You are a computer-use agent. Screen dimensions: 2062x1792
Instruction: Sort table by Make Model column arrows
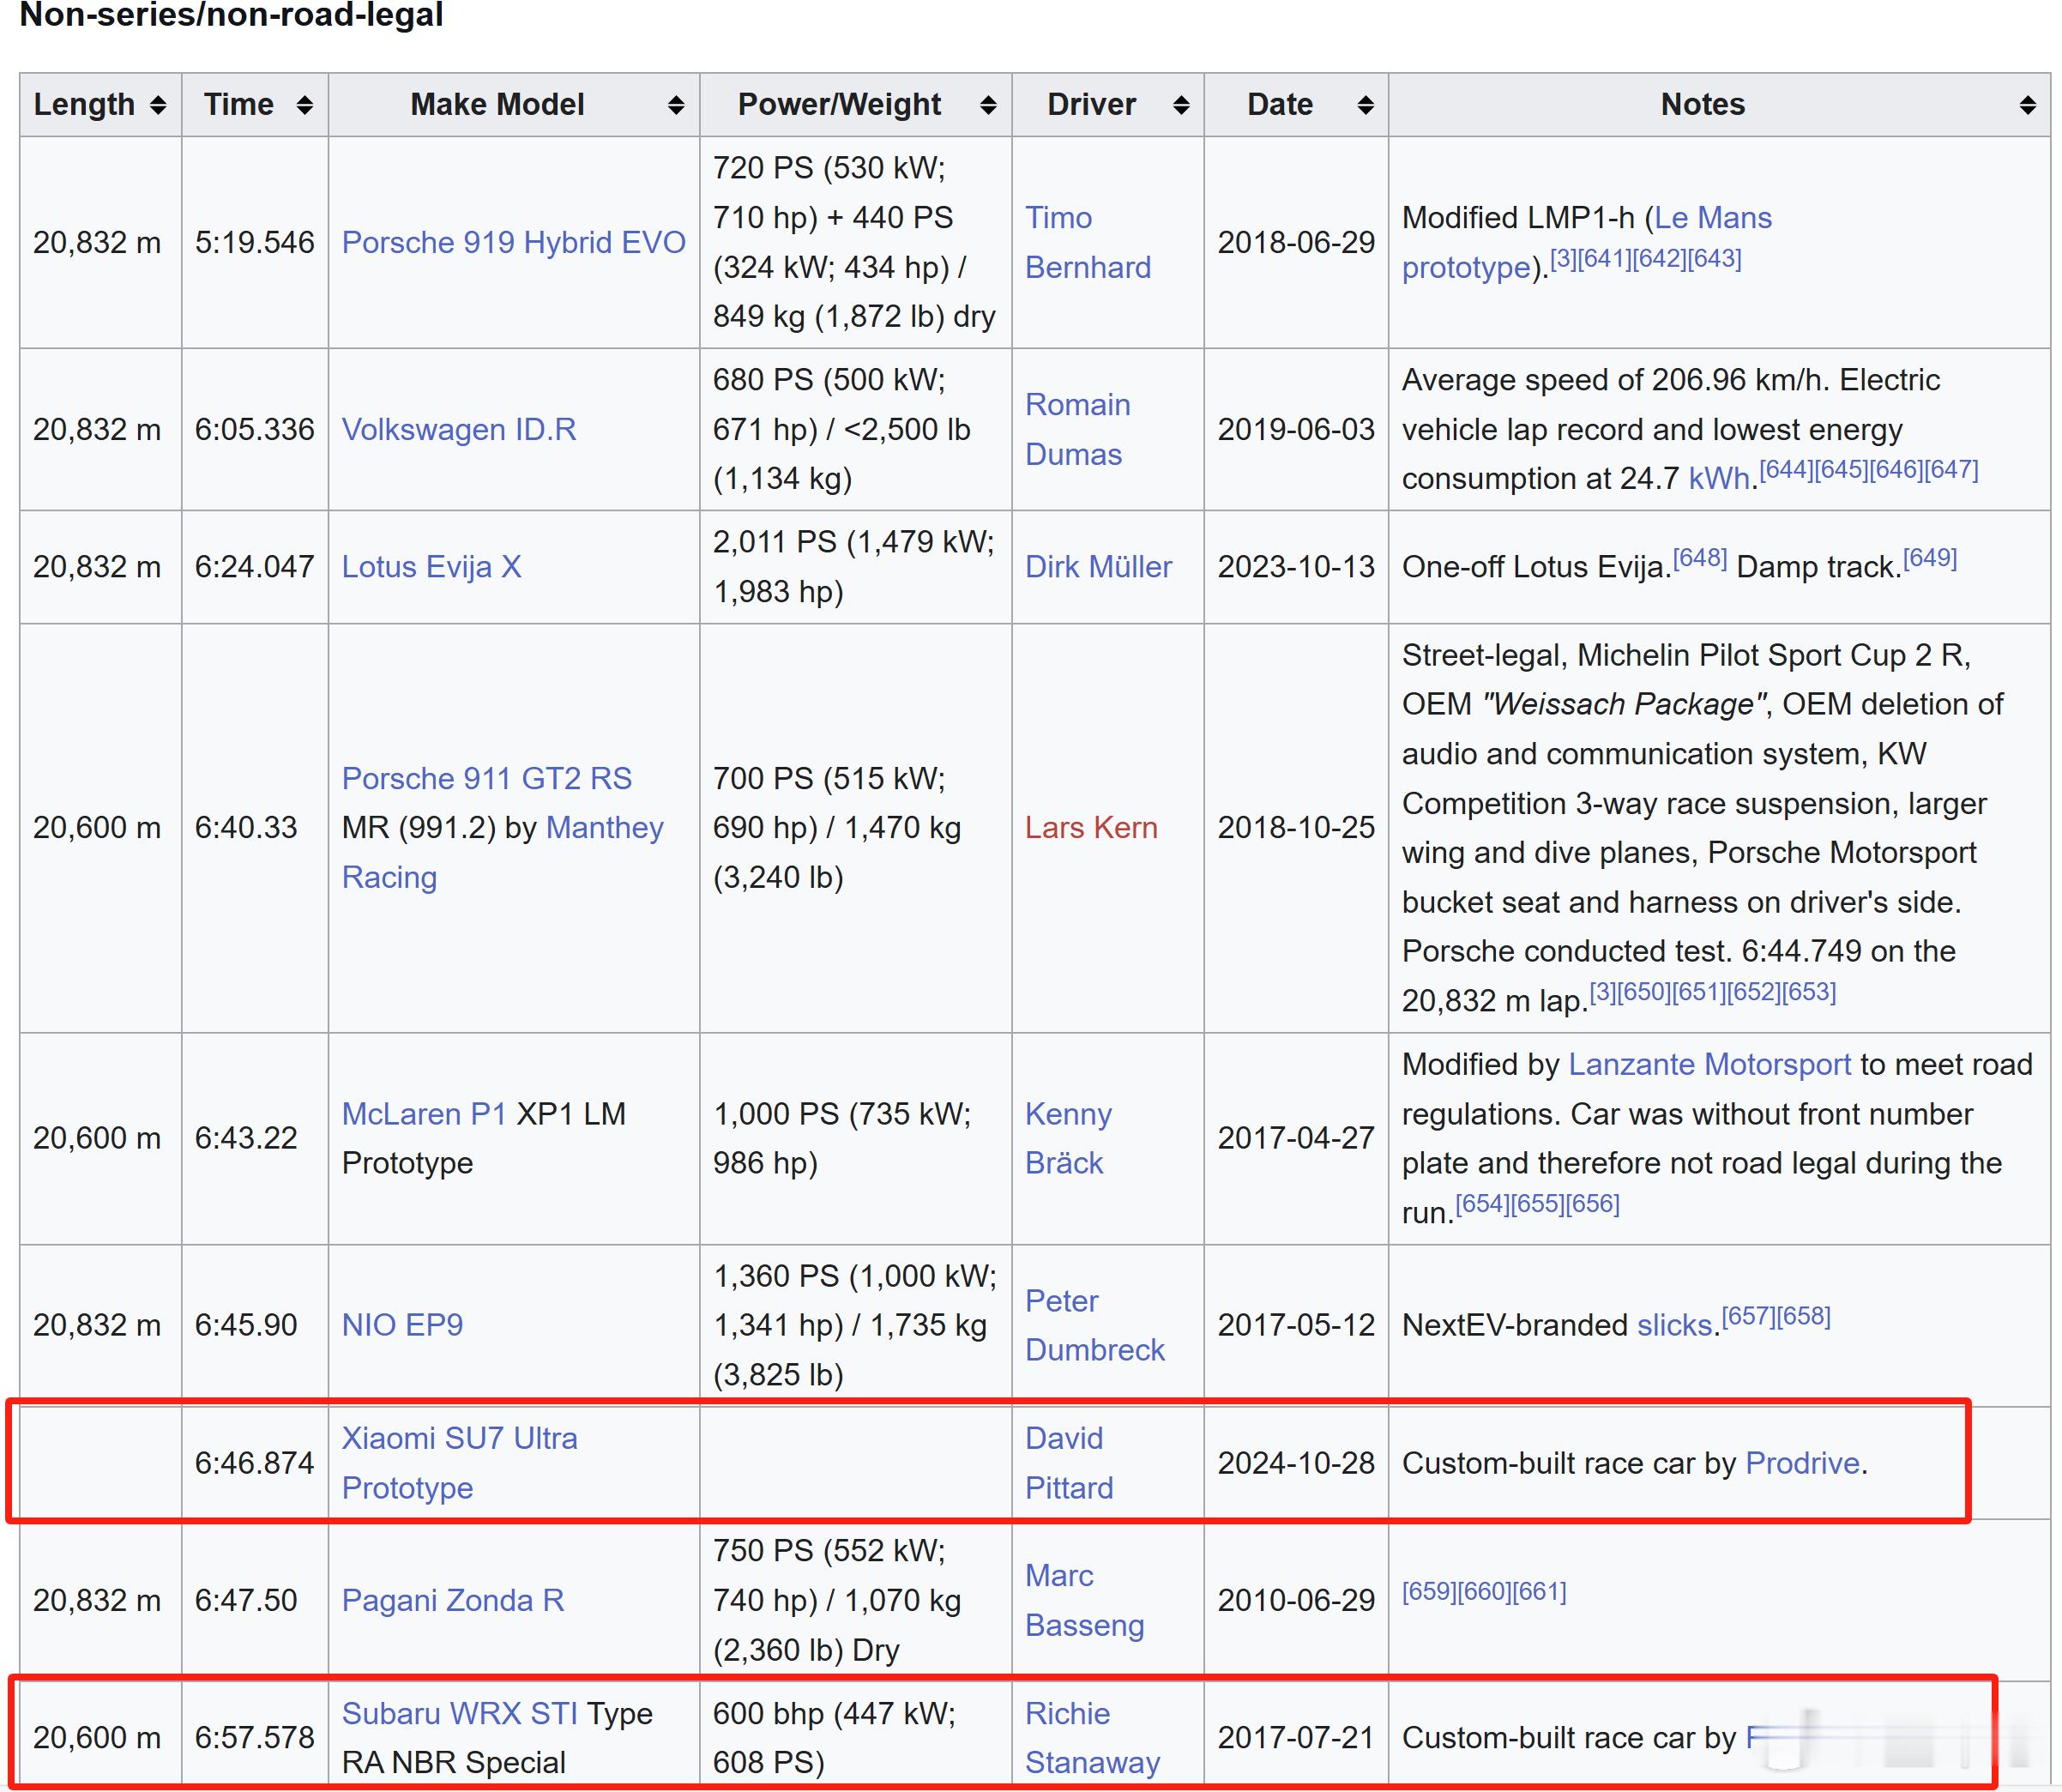(x=676, y=105)
